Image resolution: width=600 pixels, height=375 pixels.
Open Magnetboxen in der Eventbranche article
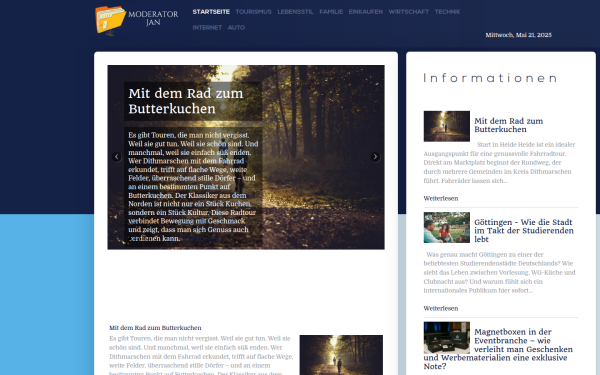pos(498,349)
